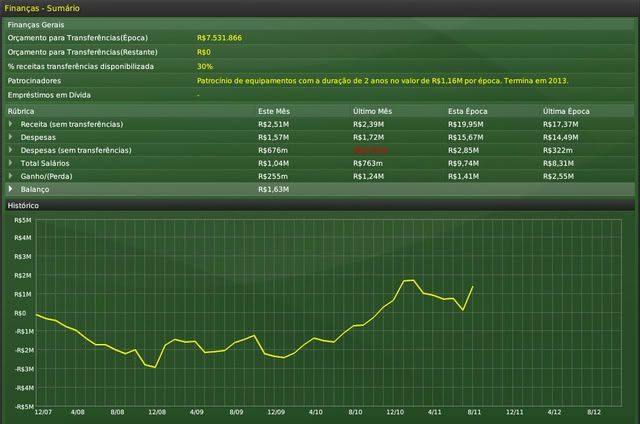Viewport: 640px width, 424px height.
Task: Click Ganho/(Perda) value R$2,55M
Action: click(558, 176)
